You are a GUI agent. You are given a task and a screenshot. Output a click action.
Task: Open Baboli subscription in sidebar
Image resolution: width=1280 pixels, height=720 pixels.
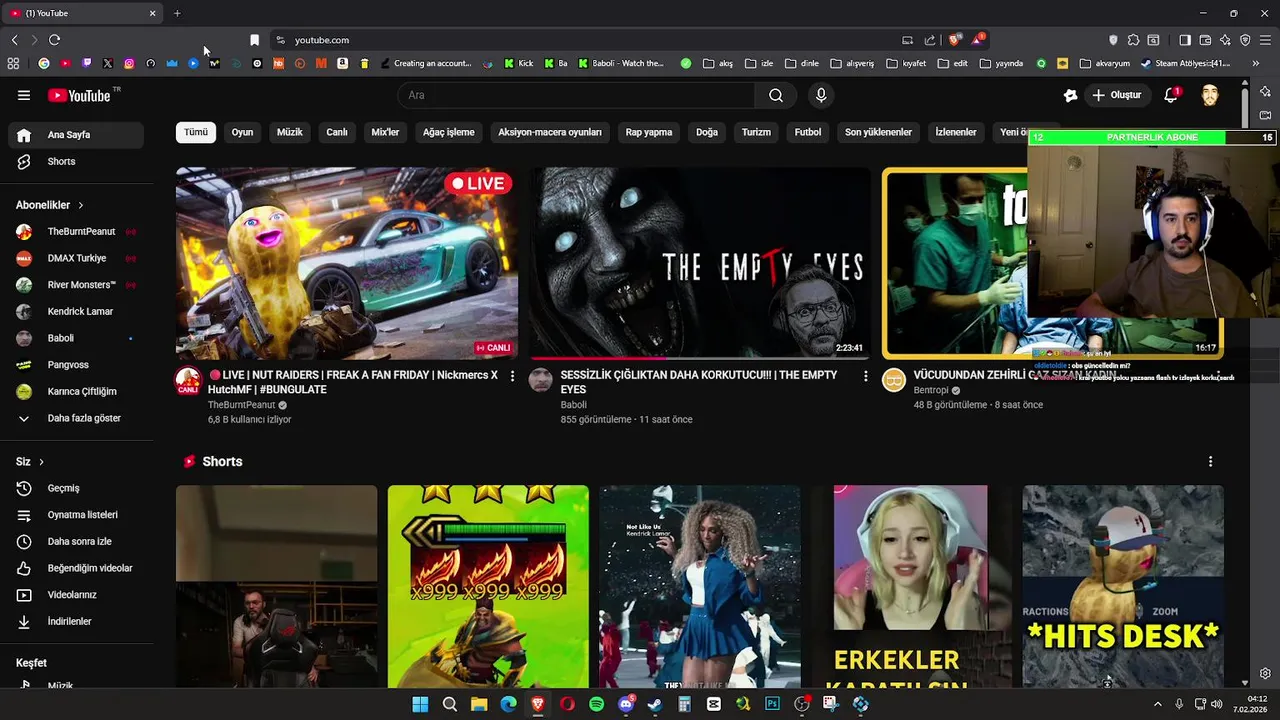(x=76, y=338)
